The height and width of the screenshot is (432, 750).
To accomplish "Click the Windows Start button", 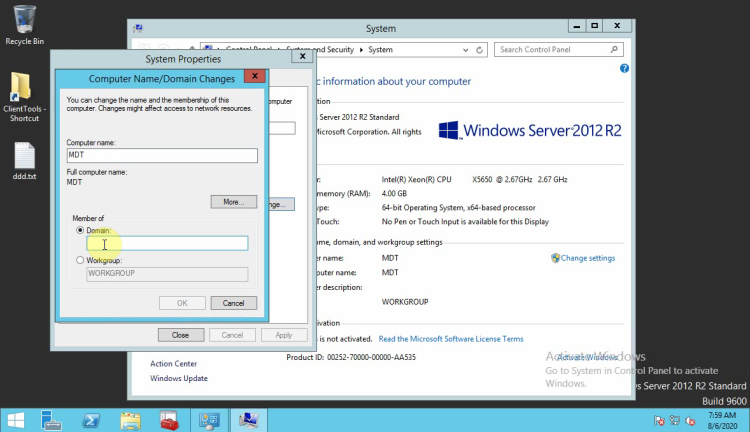I will click(17, 419).
